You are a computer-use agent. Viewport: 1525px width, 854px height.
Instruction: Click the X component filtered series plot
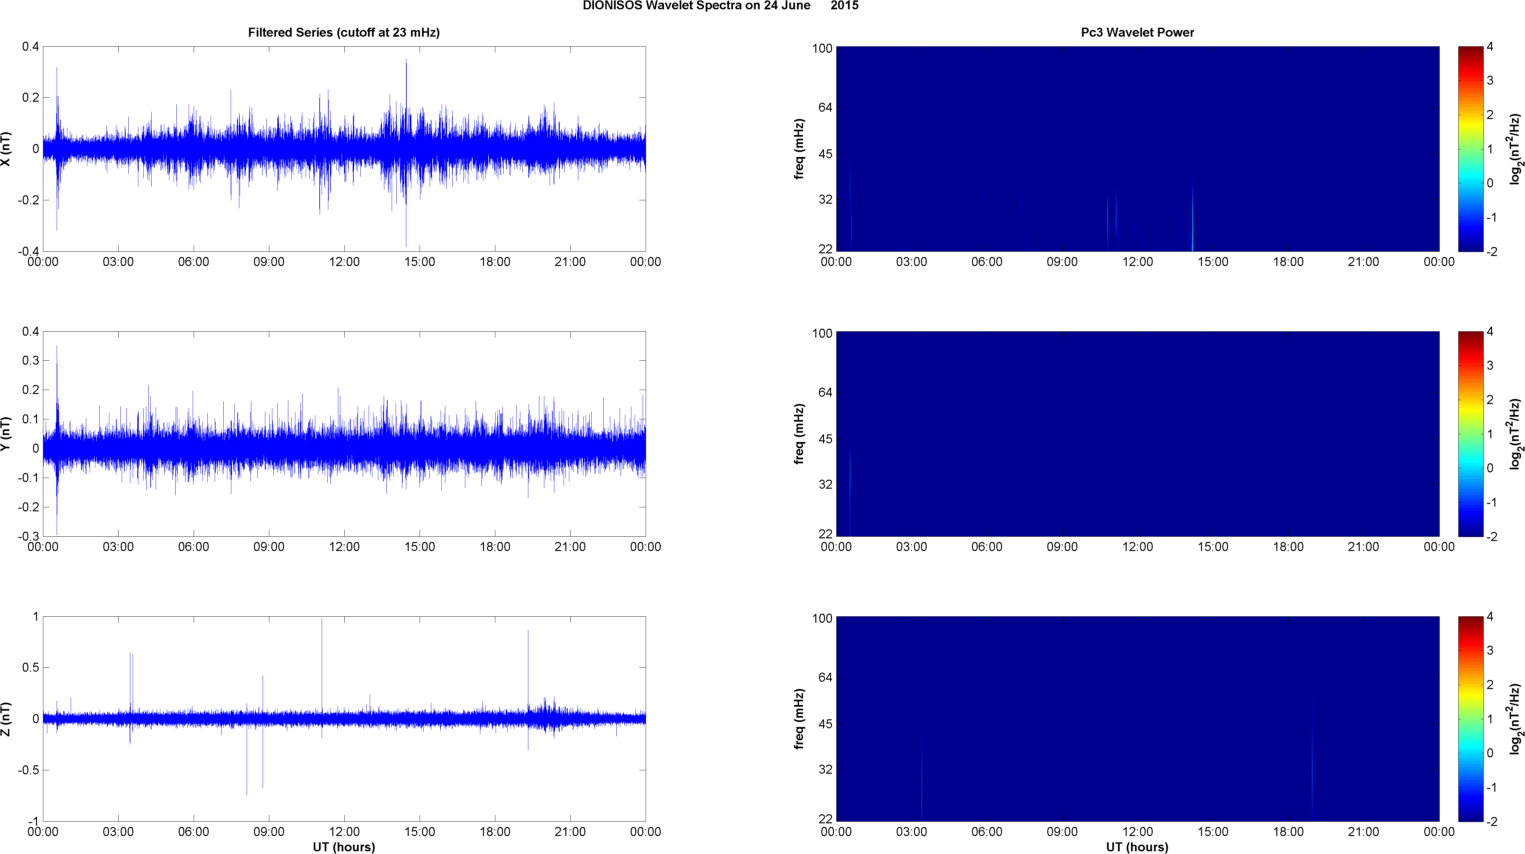tap(344, 149)
